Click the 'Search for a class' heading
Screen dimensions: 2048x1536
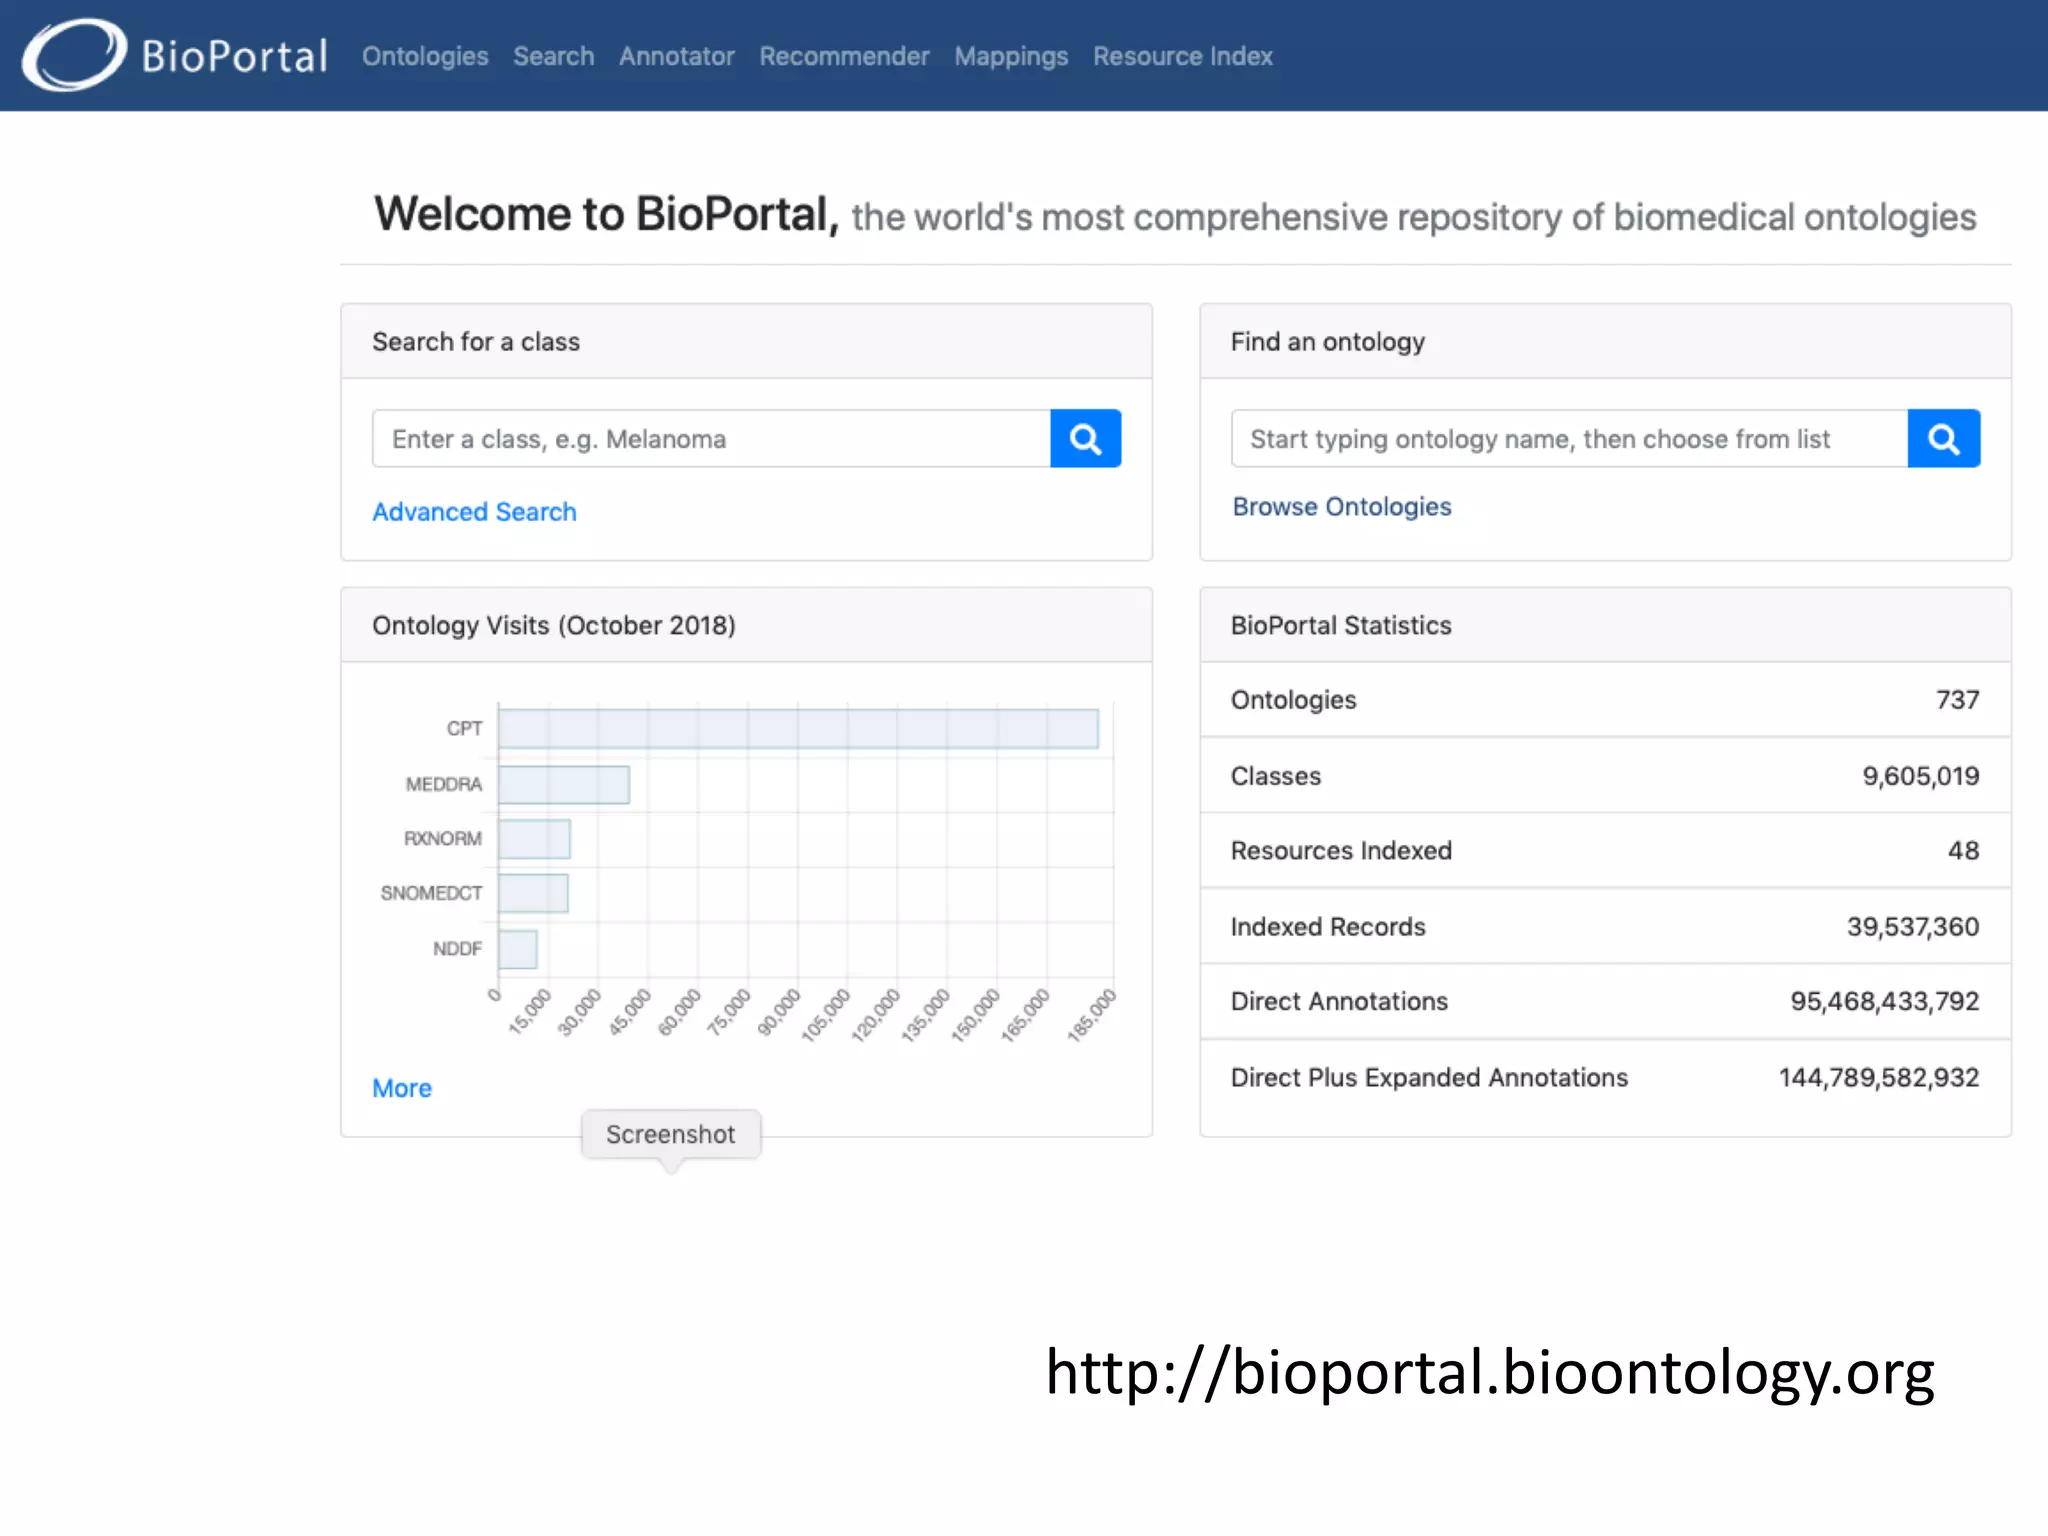476,342
